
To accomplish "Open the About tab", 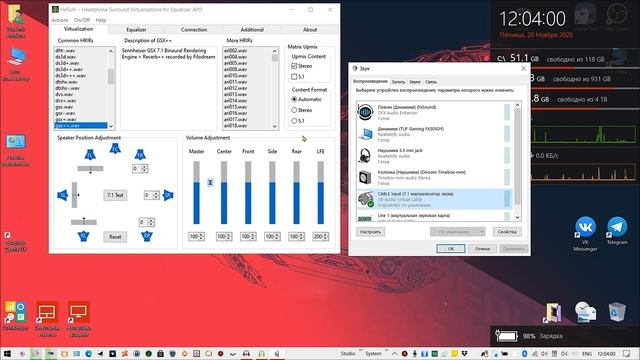I will 310,29.
